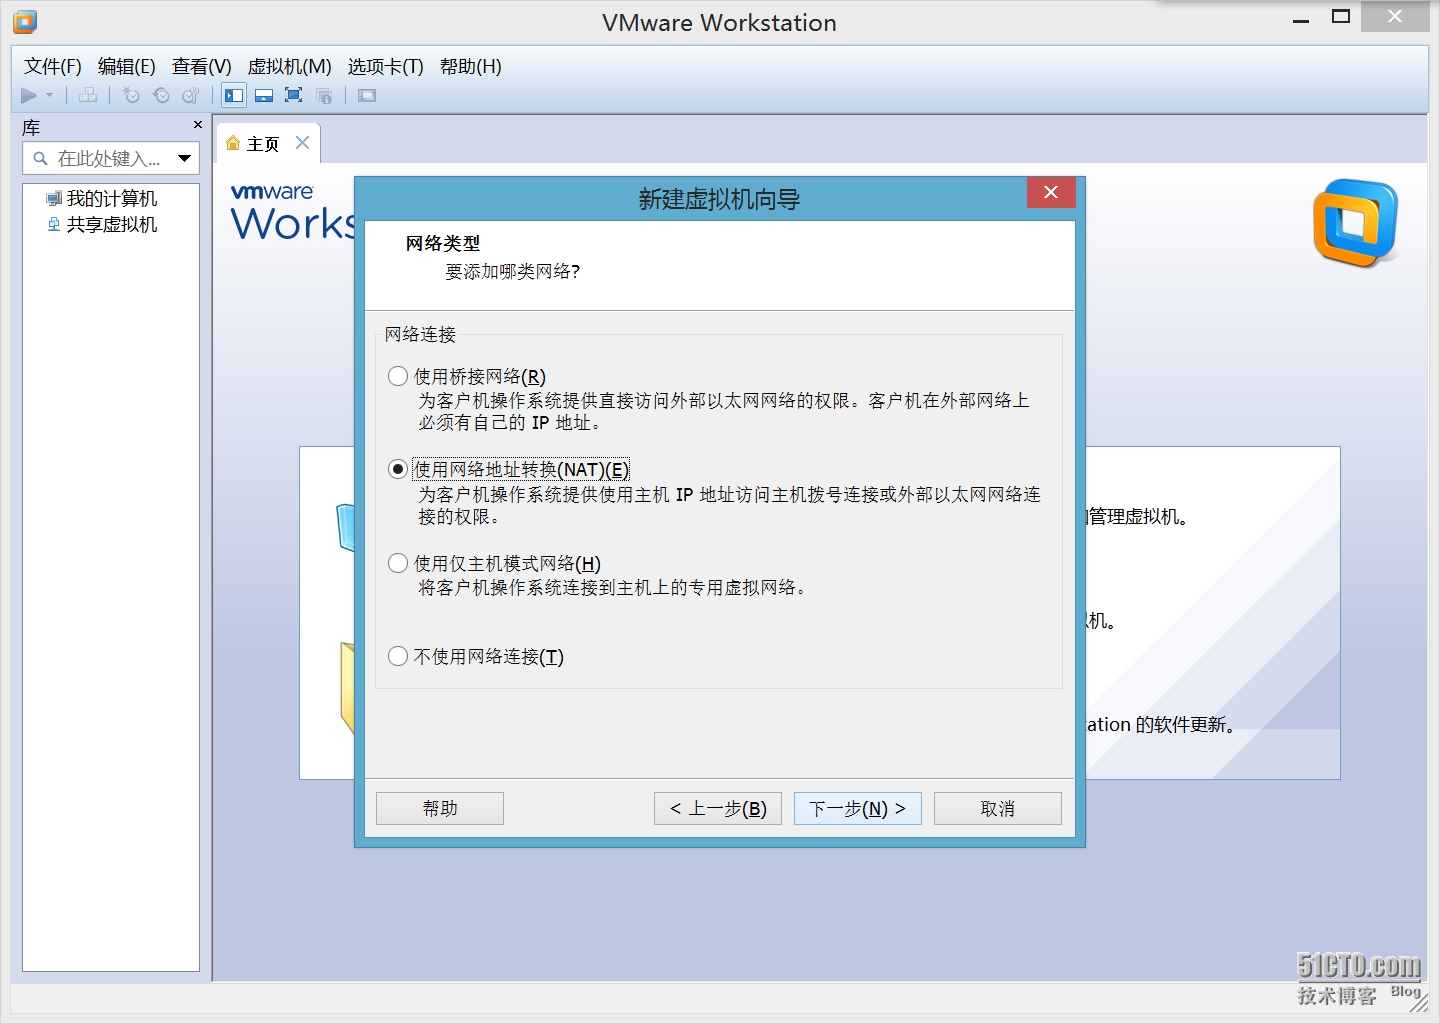Select 使用网络地址转换(NAT)(E) radio button
Viewport: 1440px width, 1024px height.
coord(398,469)
